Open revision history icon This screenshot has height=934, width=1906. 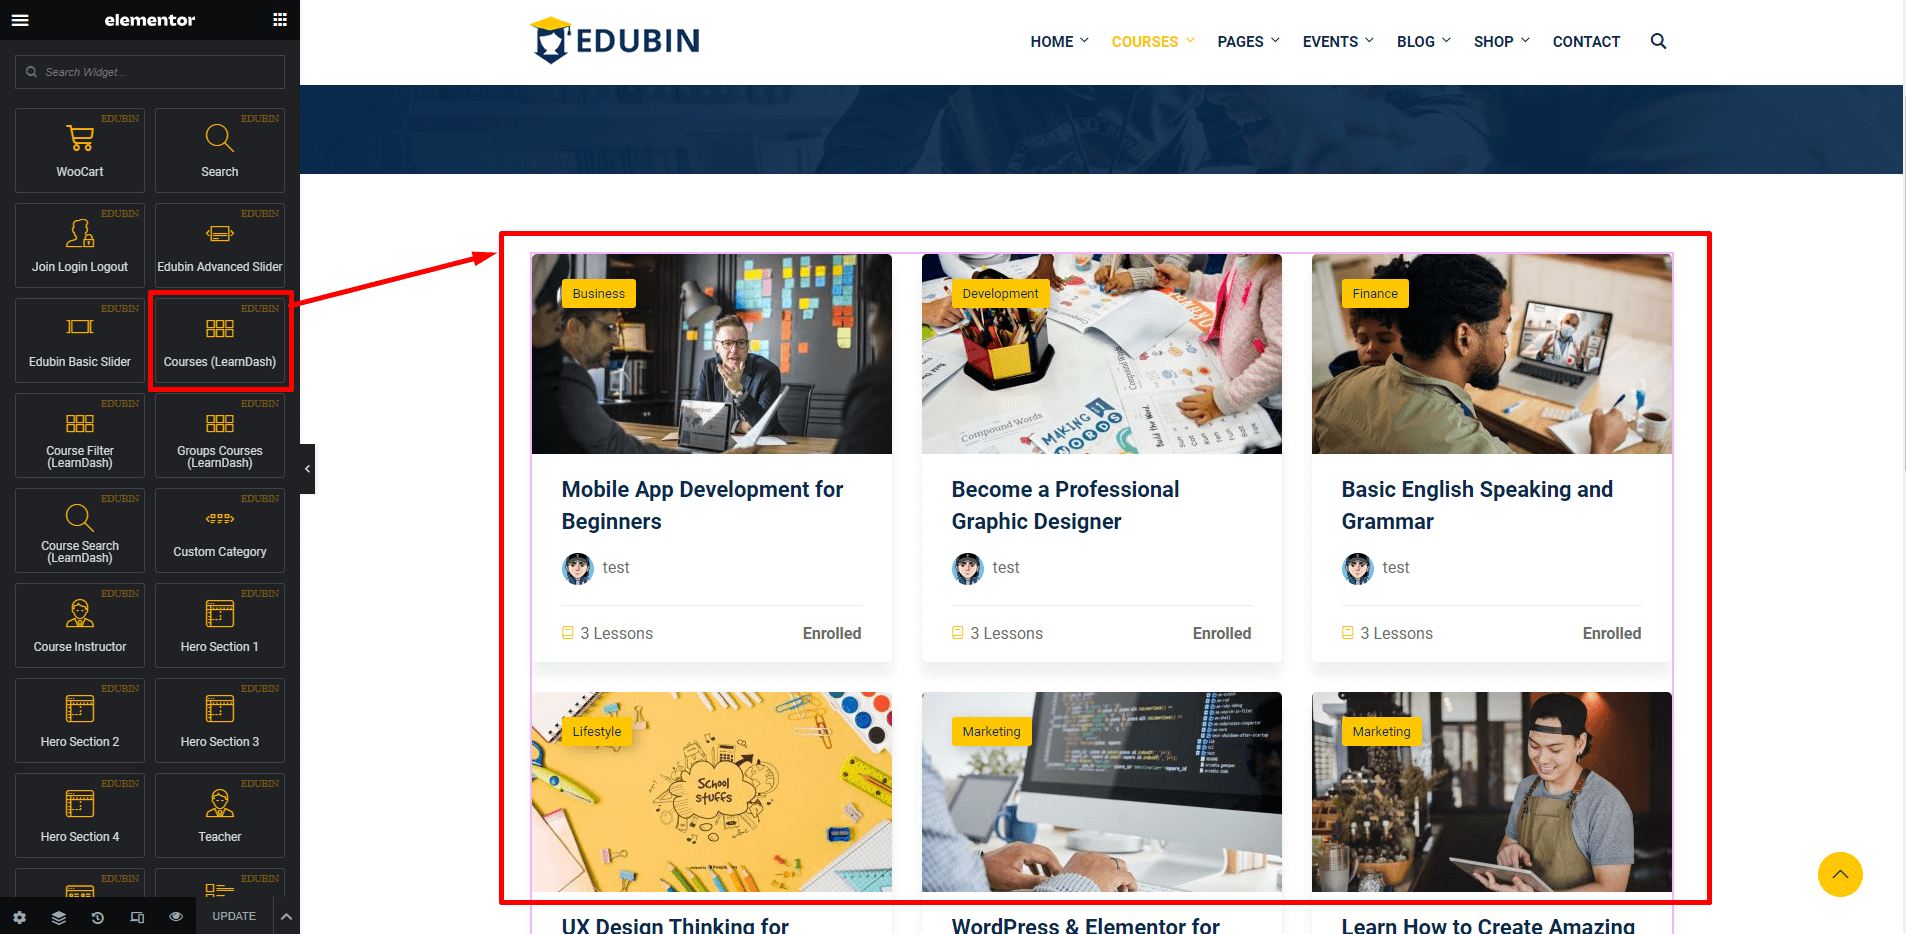point(98,917)
